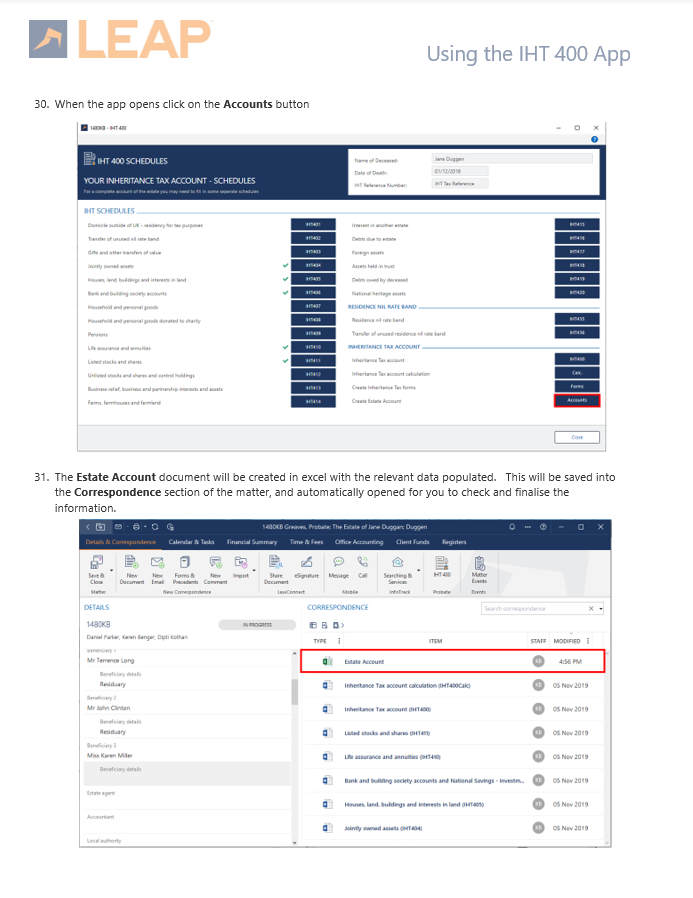Open the Financial Summary tab
Image resolution: width=693 pixels, height=898 pixels.
pyautogui.click(x=251, y=542)
